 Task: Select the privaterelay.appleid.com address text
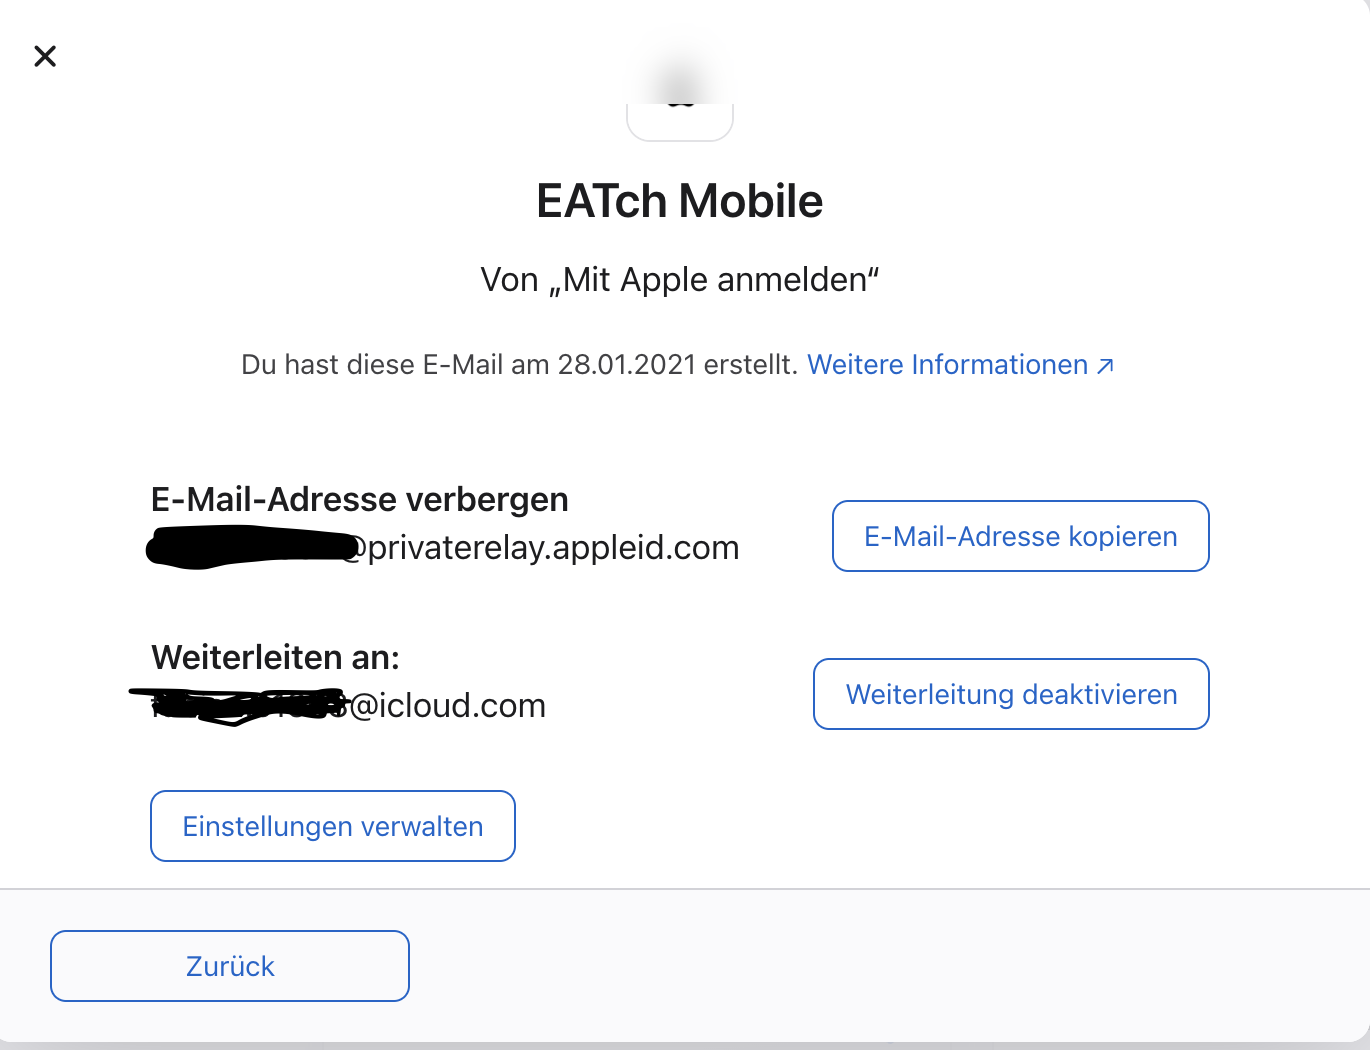click(443, 547)
